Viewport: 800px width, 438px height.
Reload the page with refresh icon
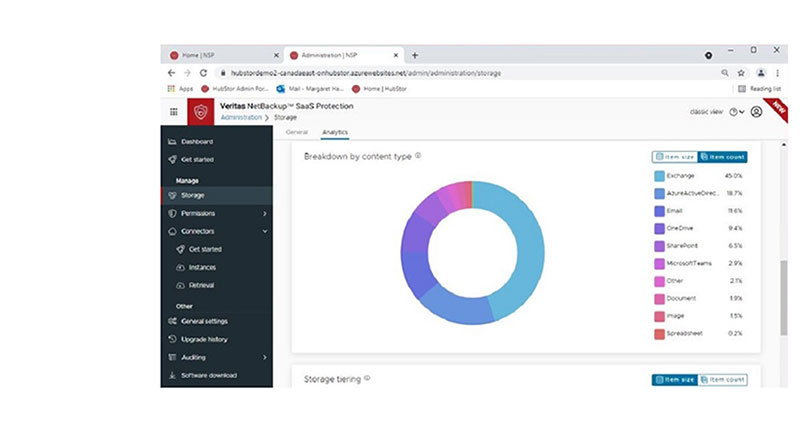(203, 73)
